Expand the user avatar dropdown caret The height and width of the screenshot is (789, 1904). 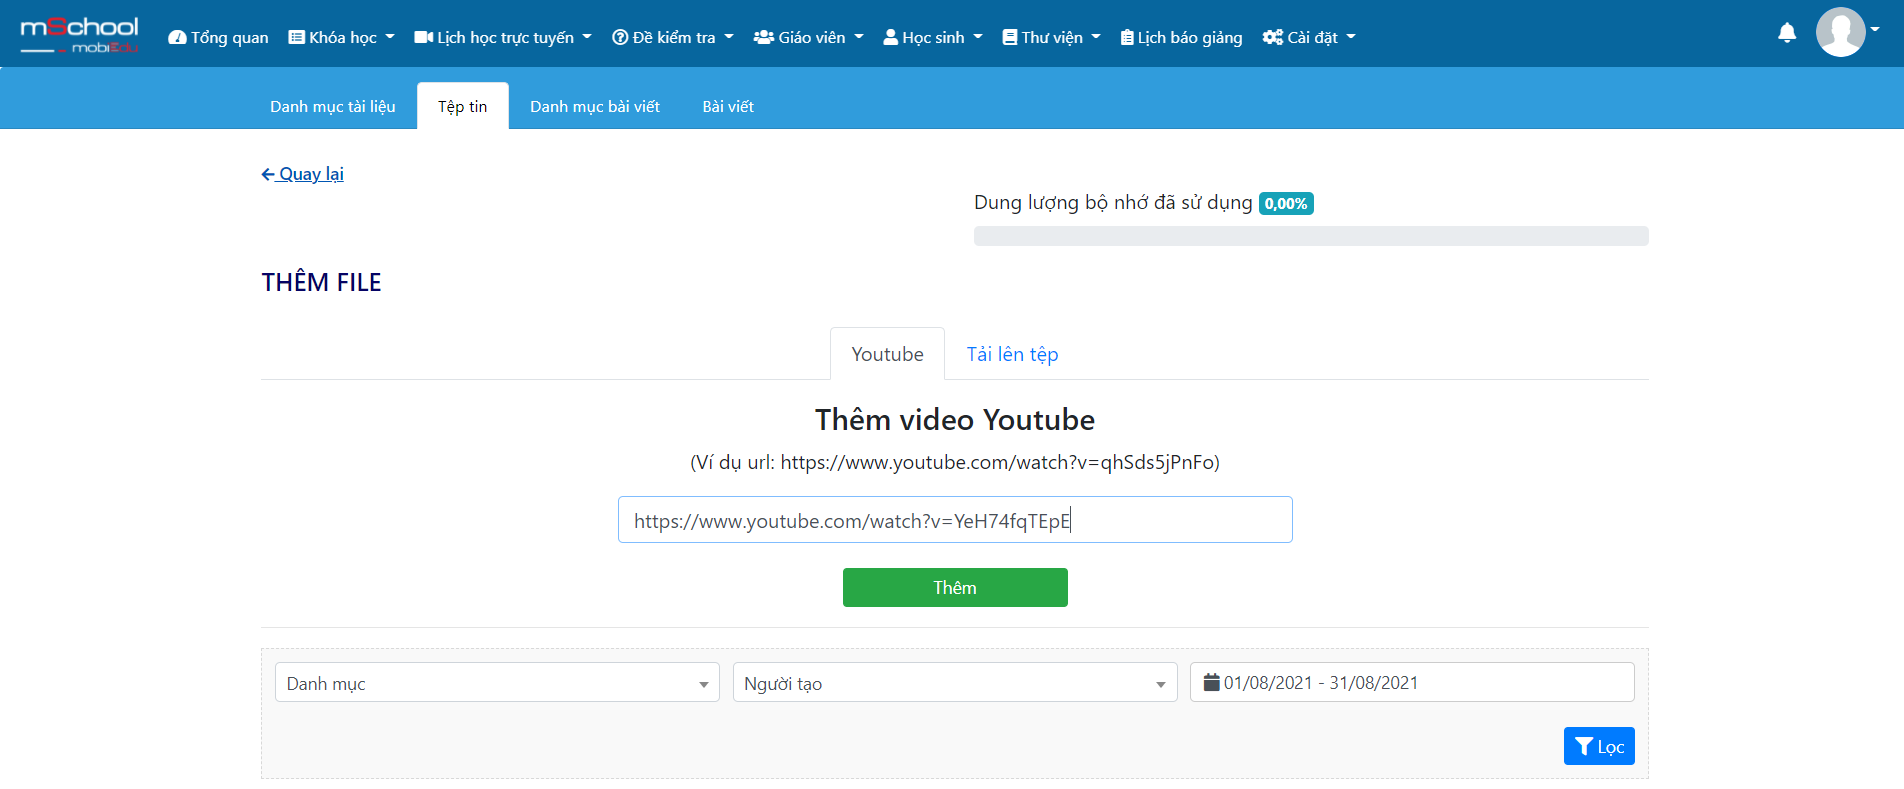point(1875,29)
